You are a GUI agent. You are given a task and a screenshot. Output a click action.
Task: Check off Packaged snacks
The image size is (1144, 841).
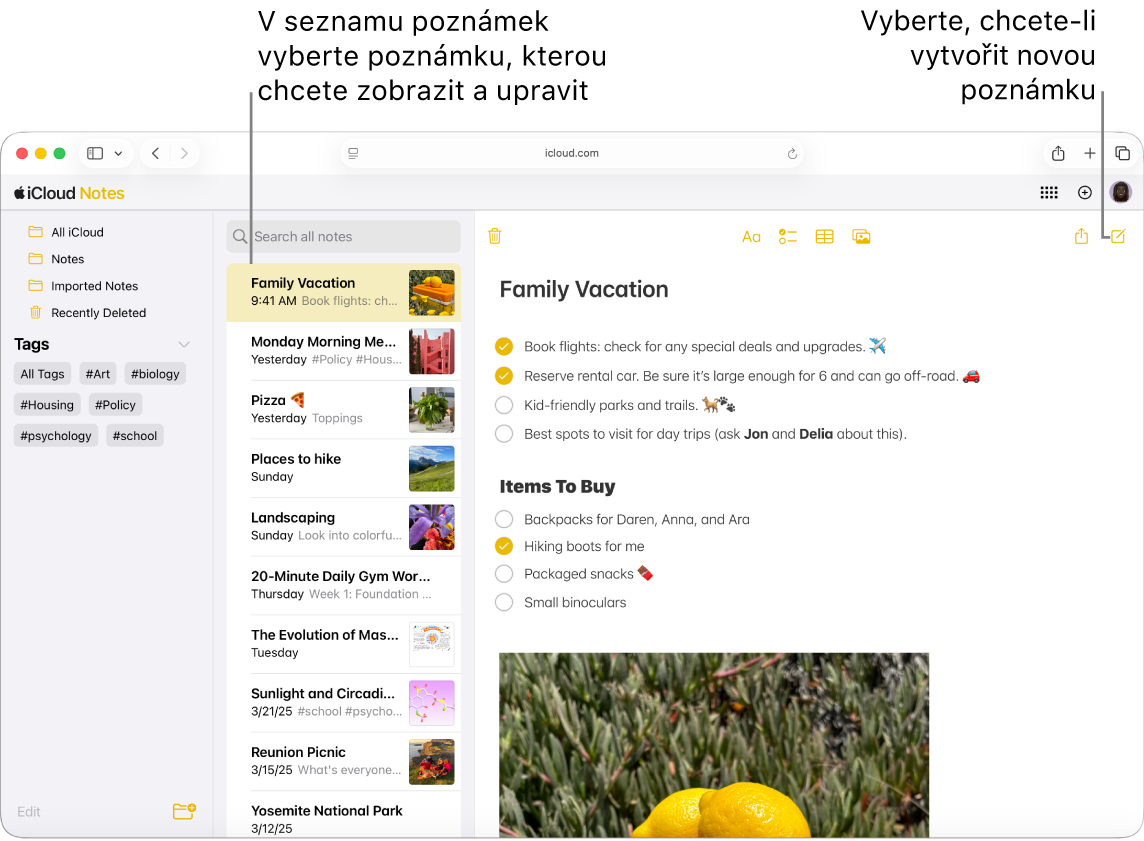coord(503,574)
